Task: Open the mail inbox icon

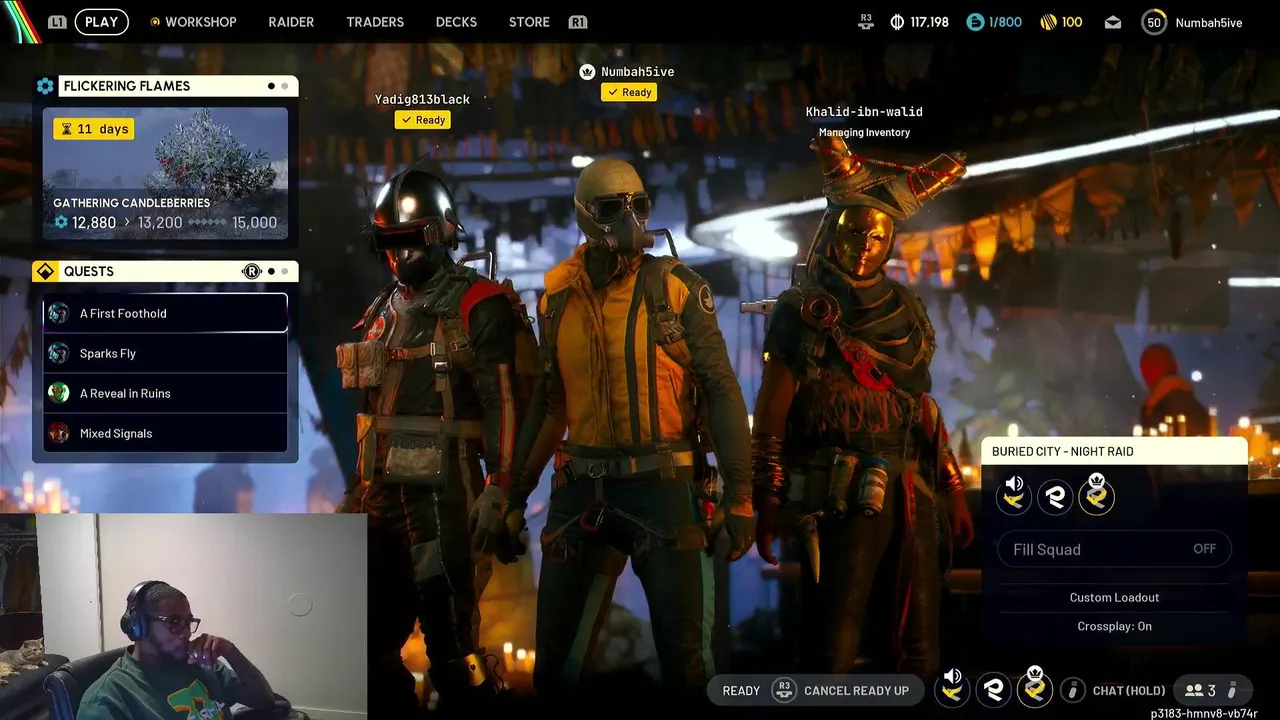Action: coord(1113,22)
